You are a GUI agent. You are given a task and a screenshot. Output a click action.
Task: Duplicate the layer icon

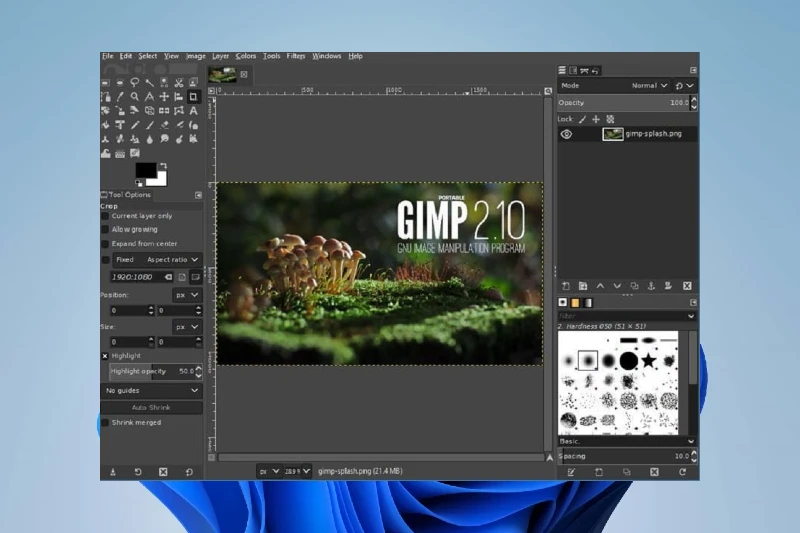(x=634, y=286)
